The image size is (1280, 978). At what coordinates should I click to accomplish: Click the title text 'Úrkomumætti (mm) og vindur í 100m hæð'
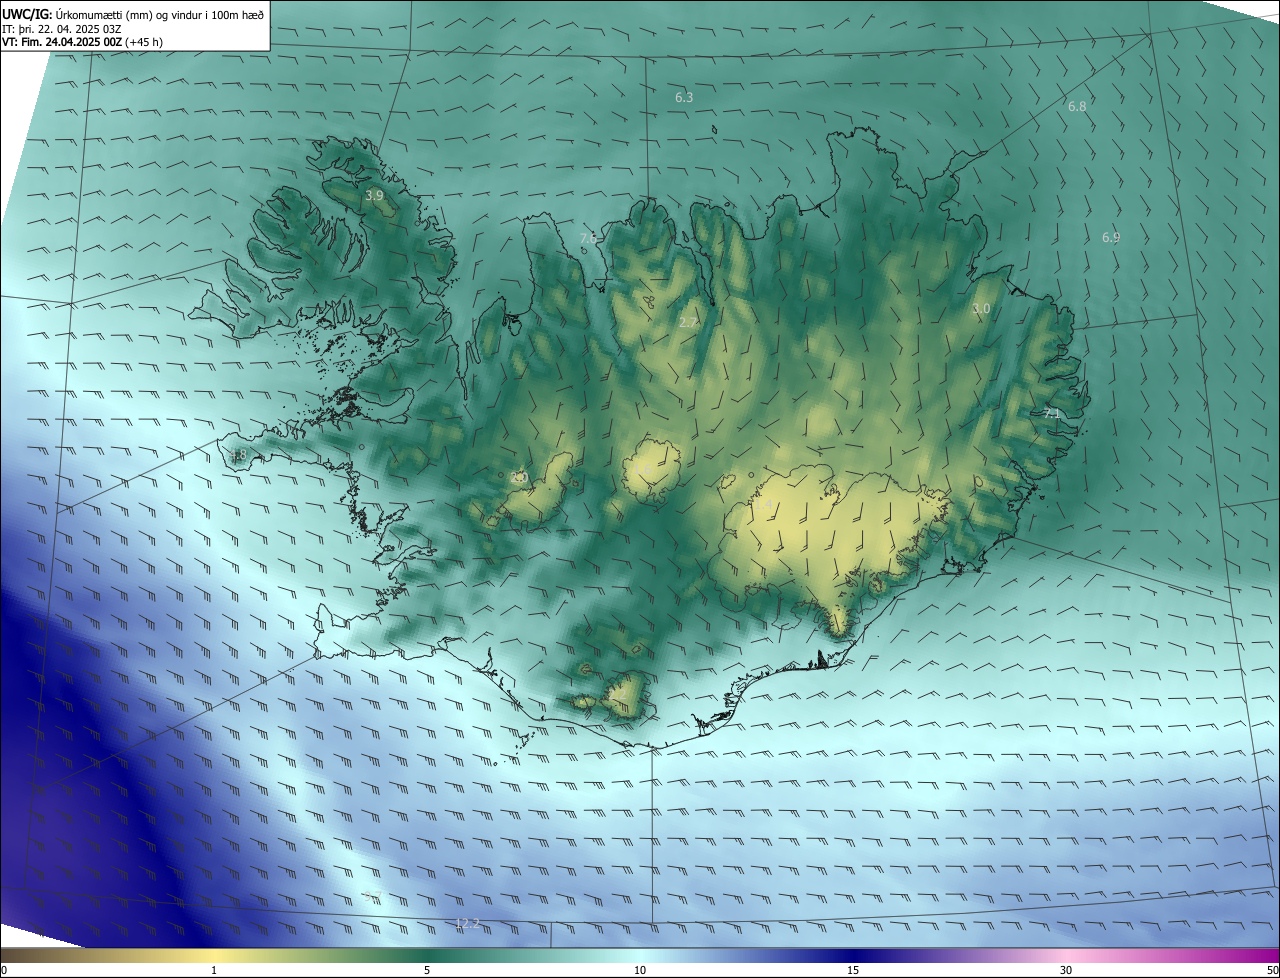click(x=159, y=13)
